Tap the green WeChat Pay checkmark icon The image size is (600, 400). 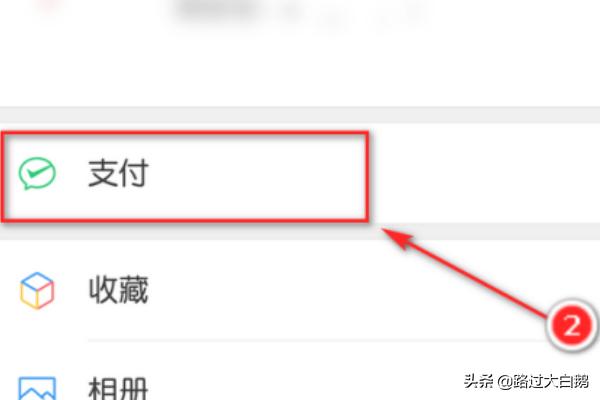click(x=37, y=173)
